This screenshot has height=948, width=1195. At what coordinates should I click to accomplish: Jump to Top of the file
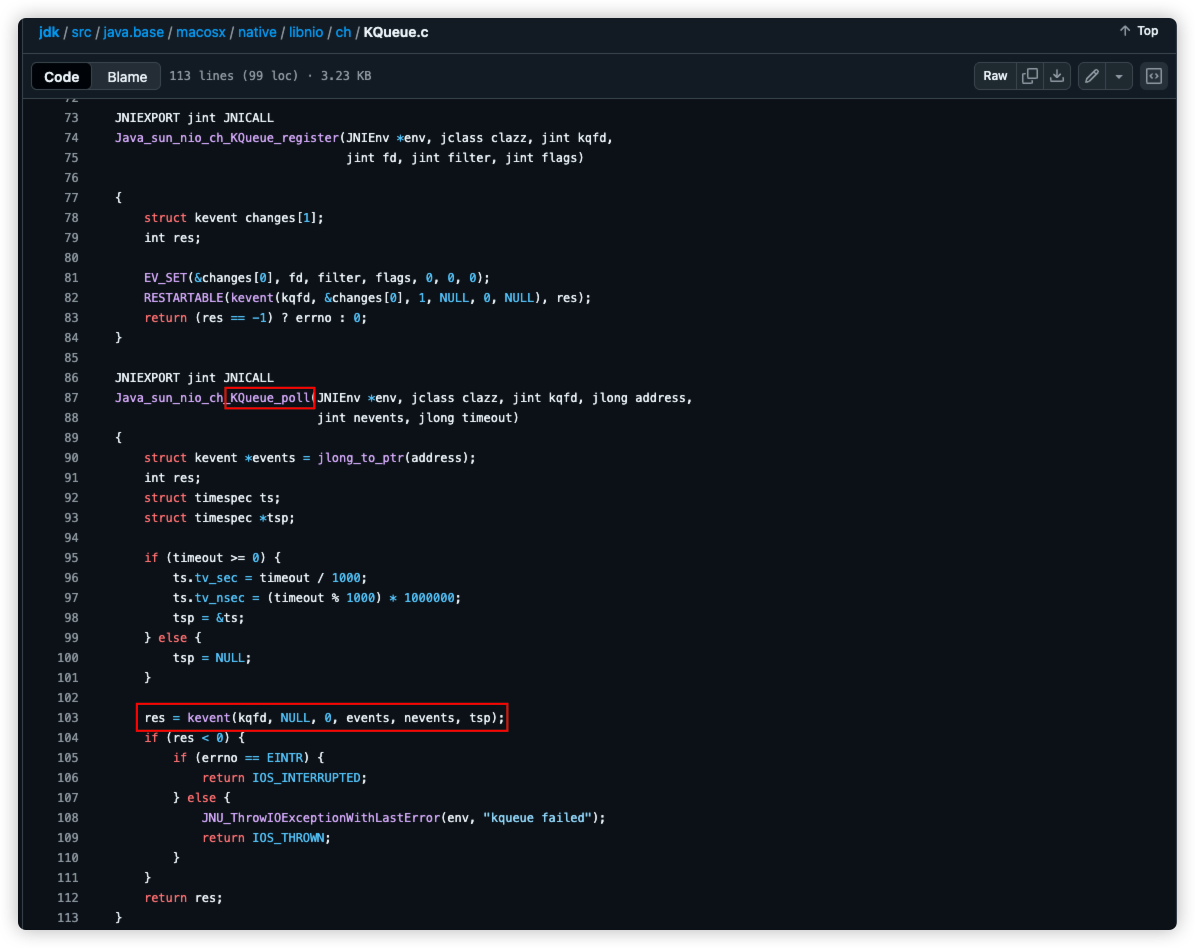tap(1139, 31)
